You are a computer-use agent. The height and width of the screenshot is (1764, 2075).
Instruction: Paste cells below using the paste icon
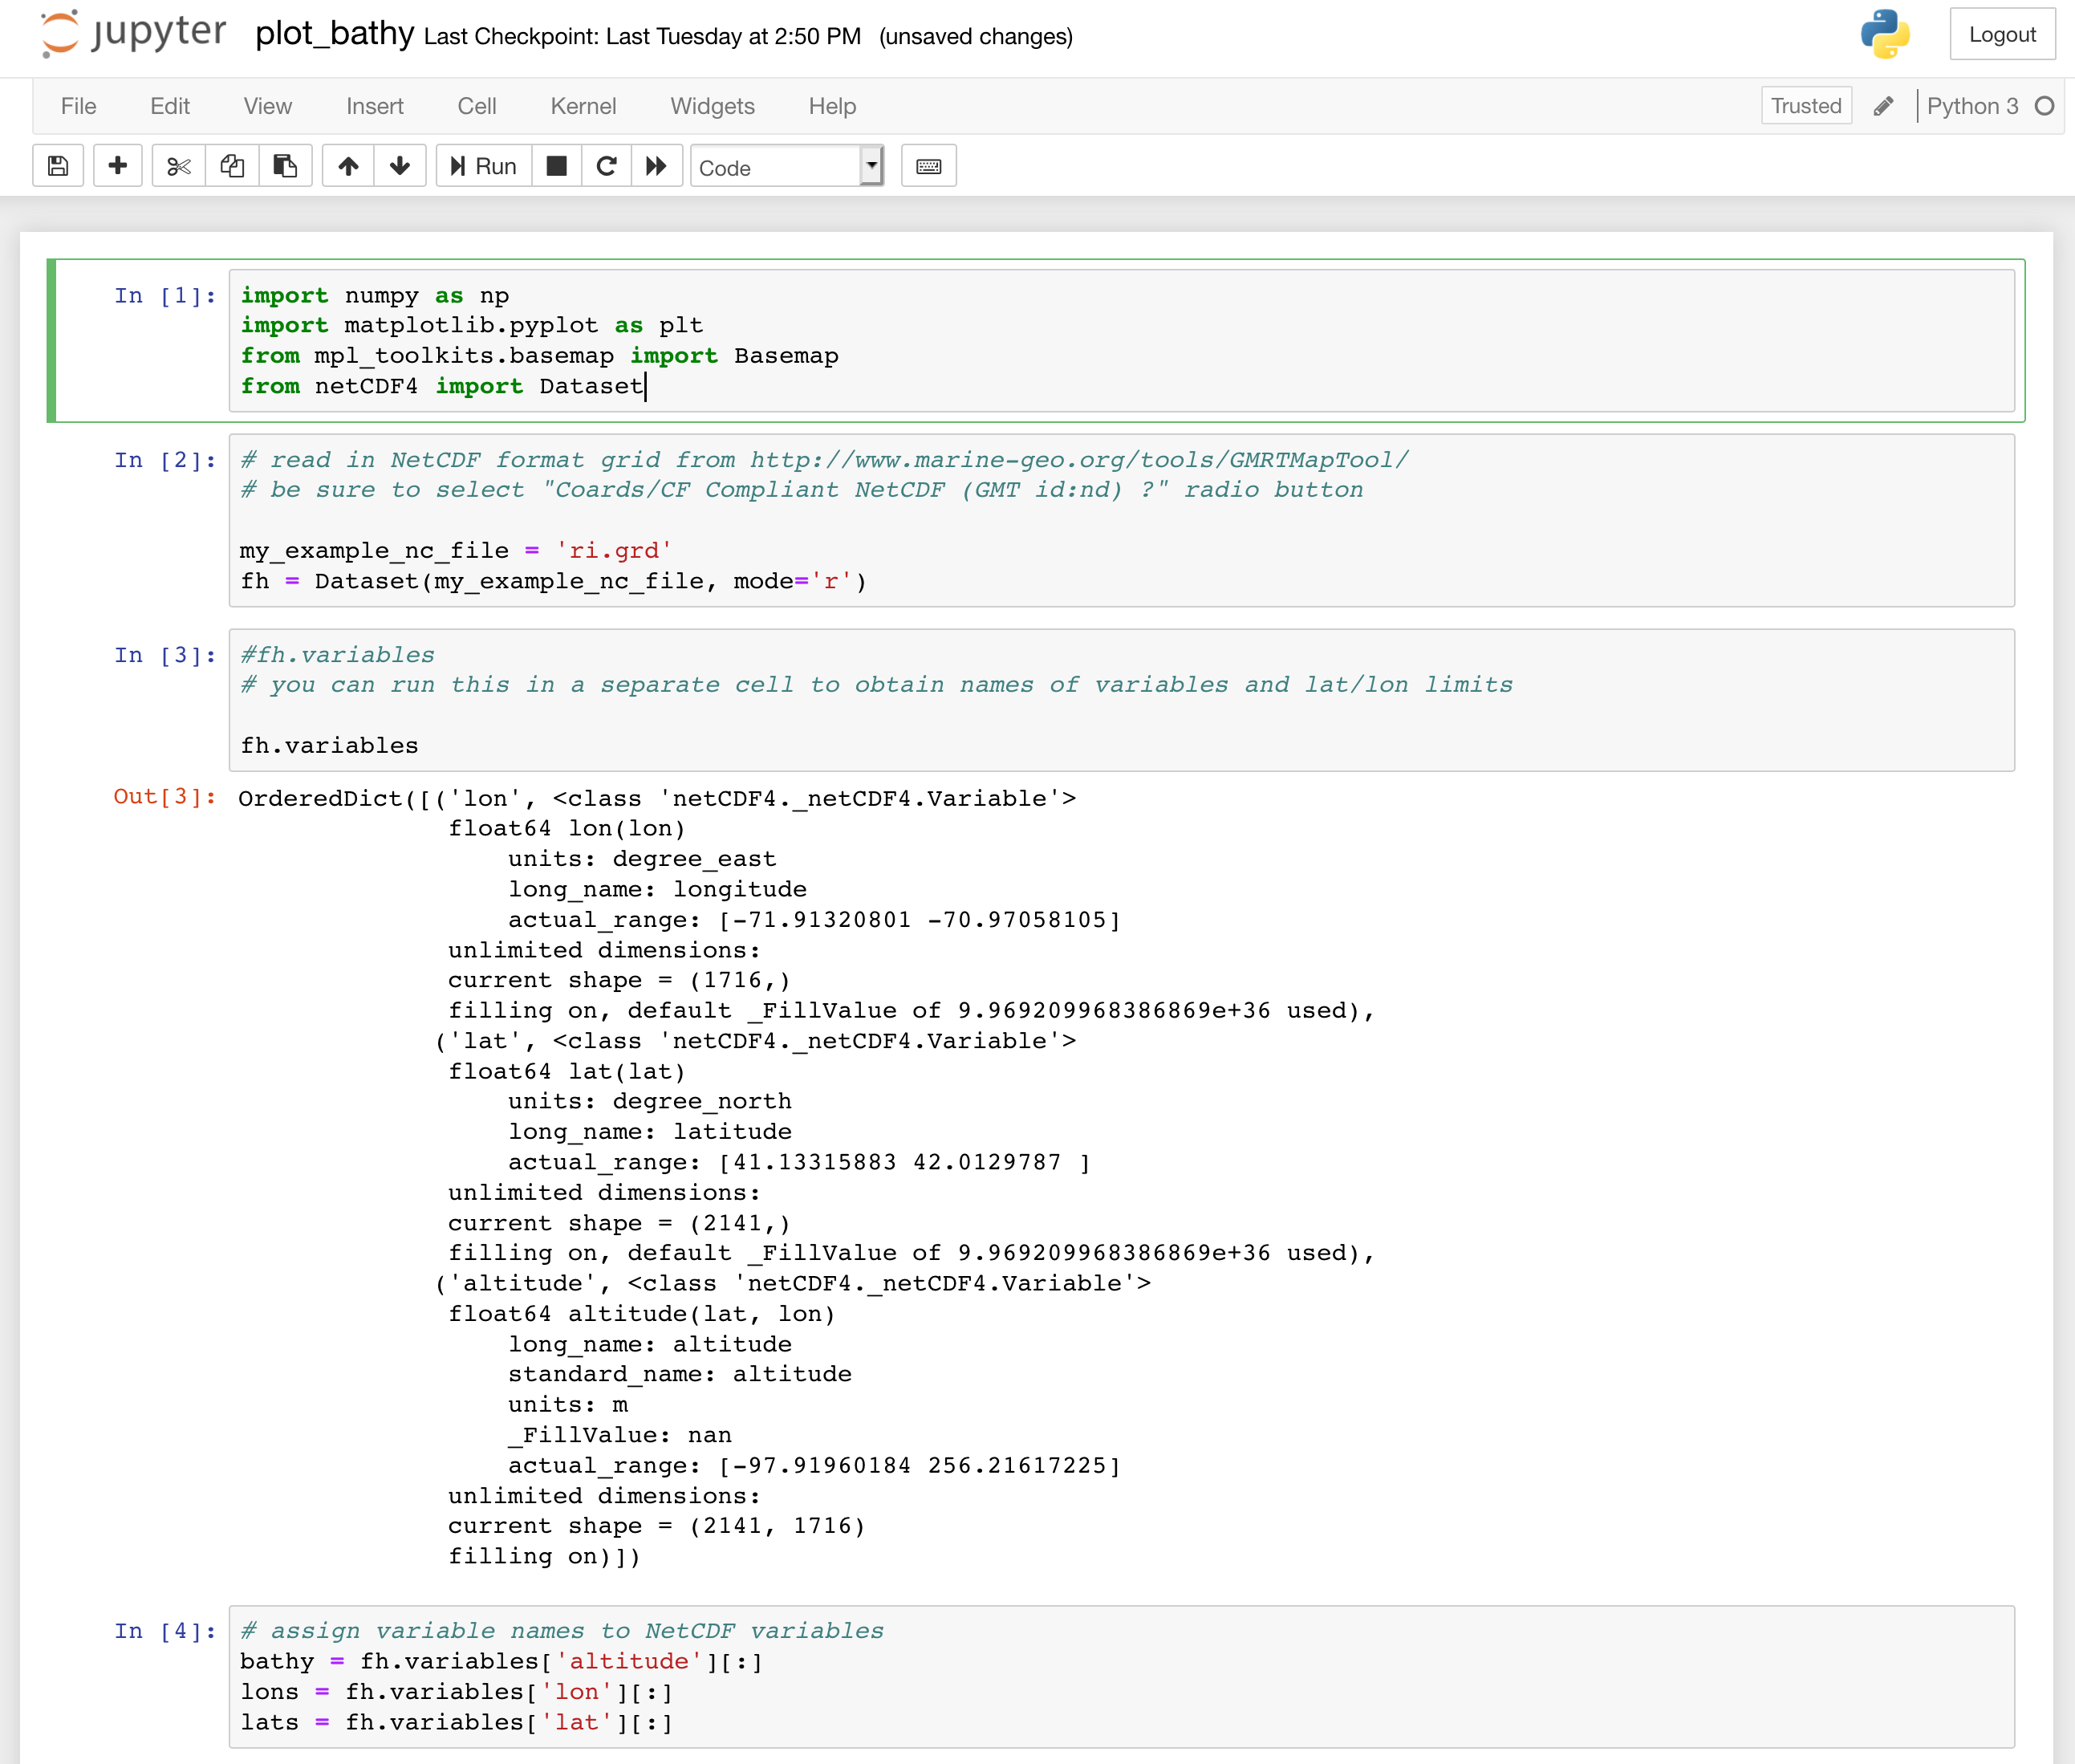click(285, 166)
